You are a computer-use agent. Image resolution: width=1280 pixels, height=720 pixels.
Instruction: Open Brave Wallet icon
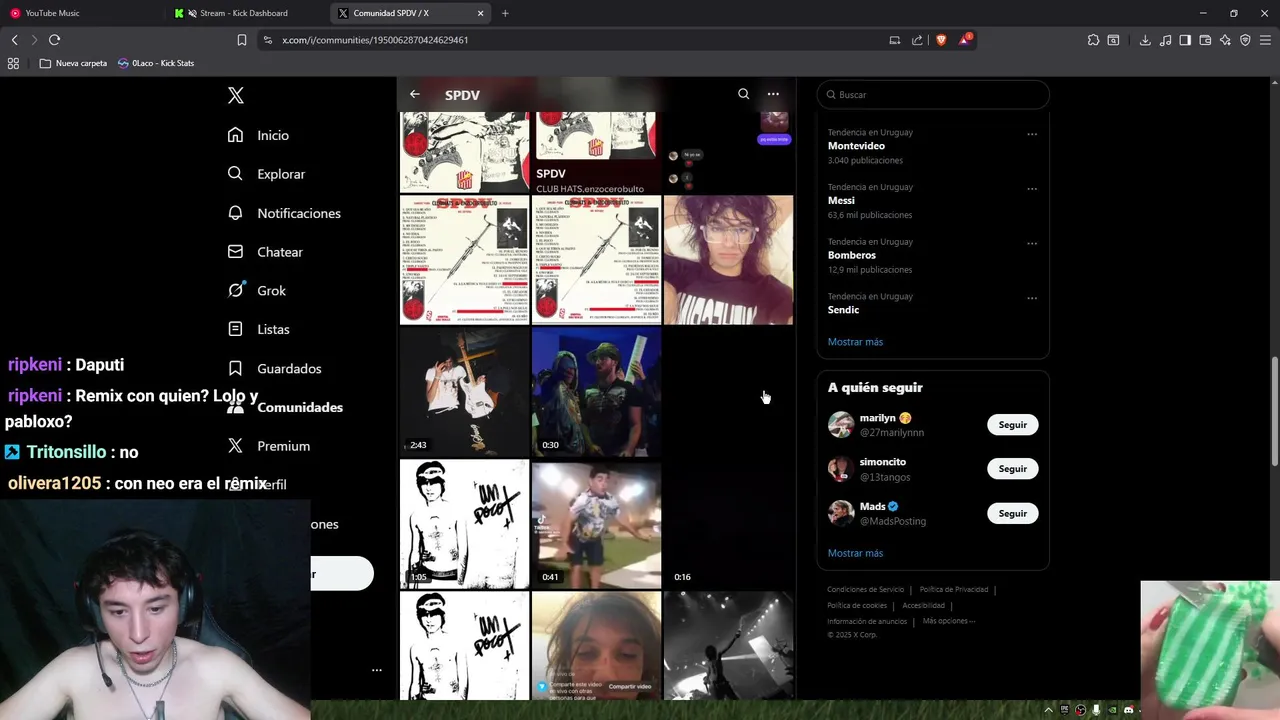pyautogui.click(x=1205, y=40)
